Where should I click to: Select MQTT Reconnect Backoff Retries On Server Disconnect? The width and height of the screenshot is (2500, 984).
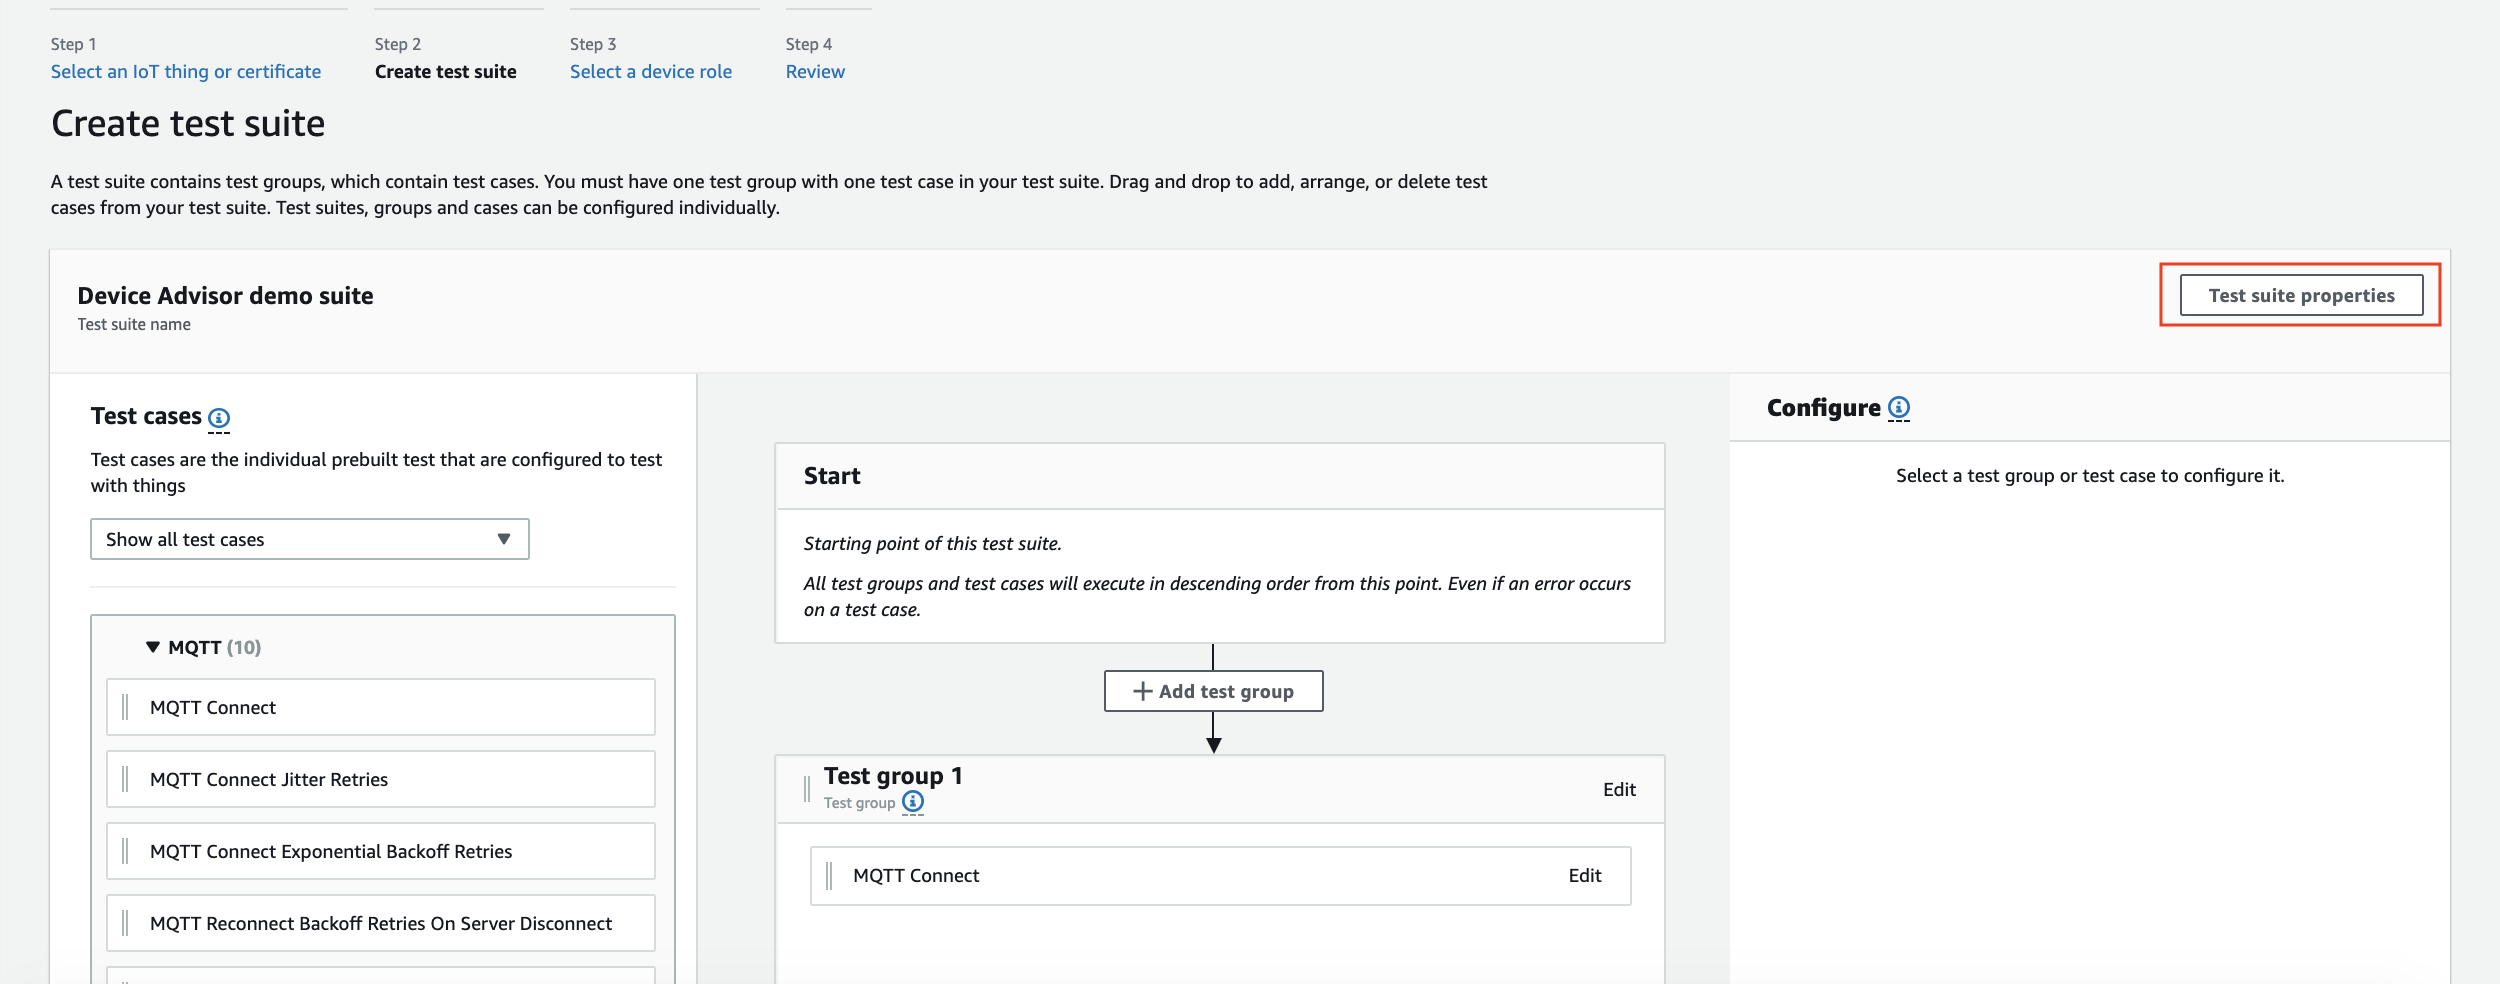click(380, 924)
